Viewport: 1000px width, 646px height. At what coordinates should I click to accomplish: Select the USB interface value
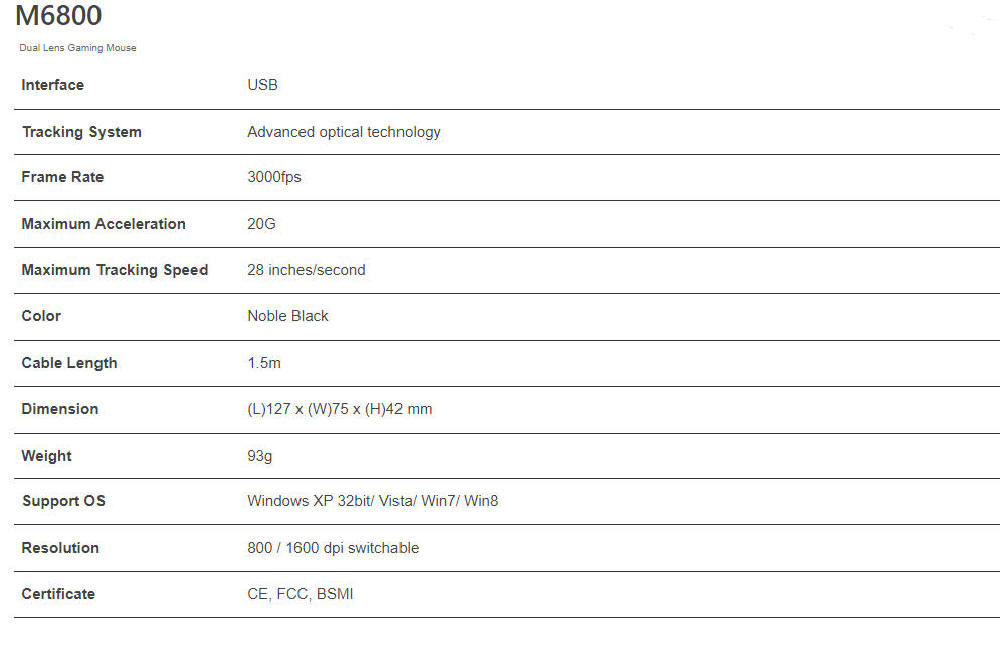(262, 85)
